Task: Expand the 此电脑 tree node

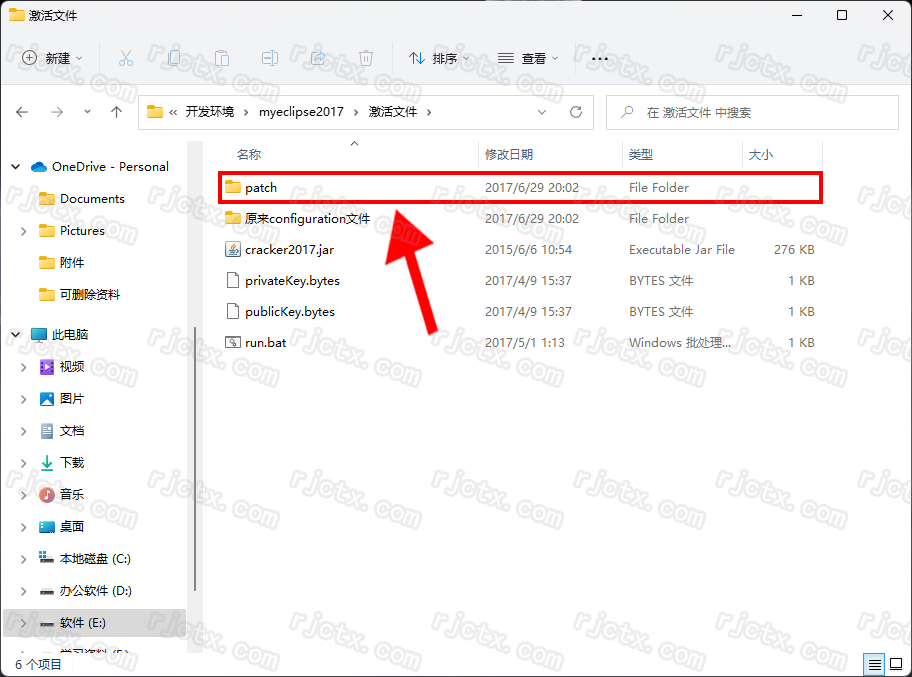Action: 16,335
